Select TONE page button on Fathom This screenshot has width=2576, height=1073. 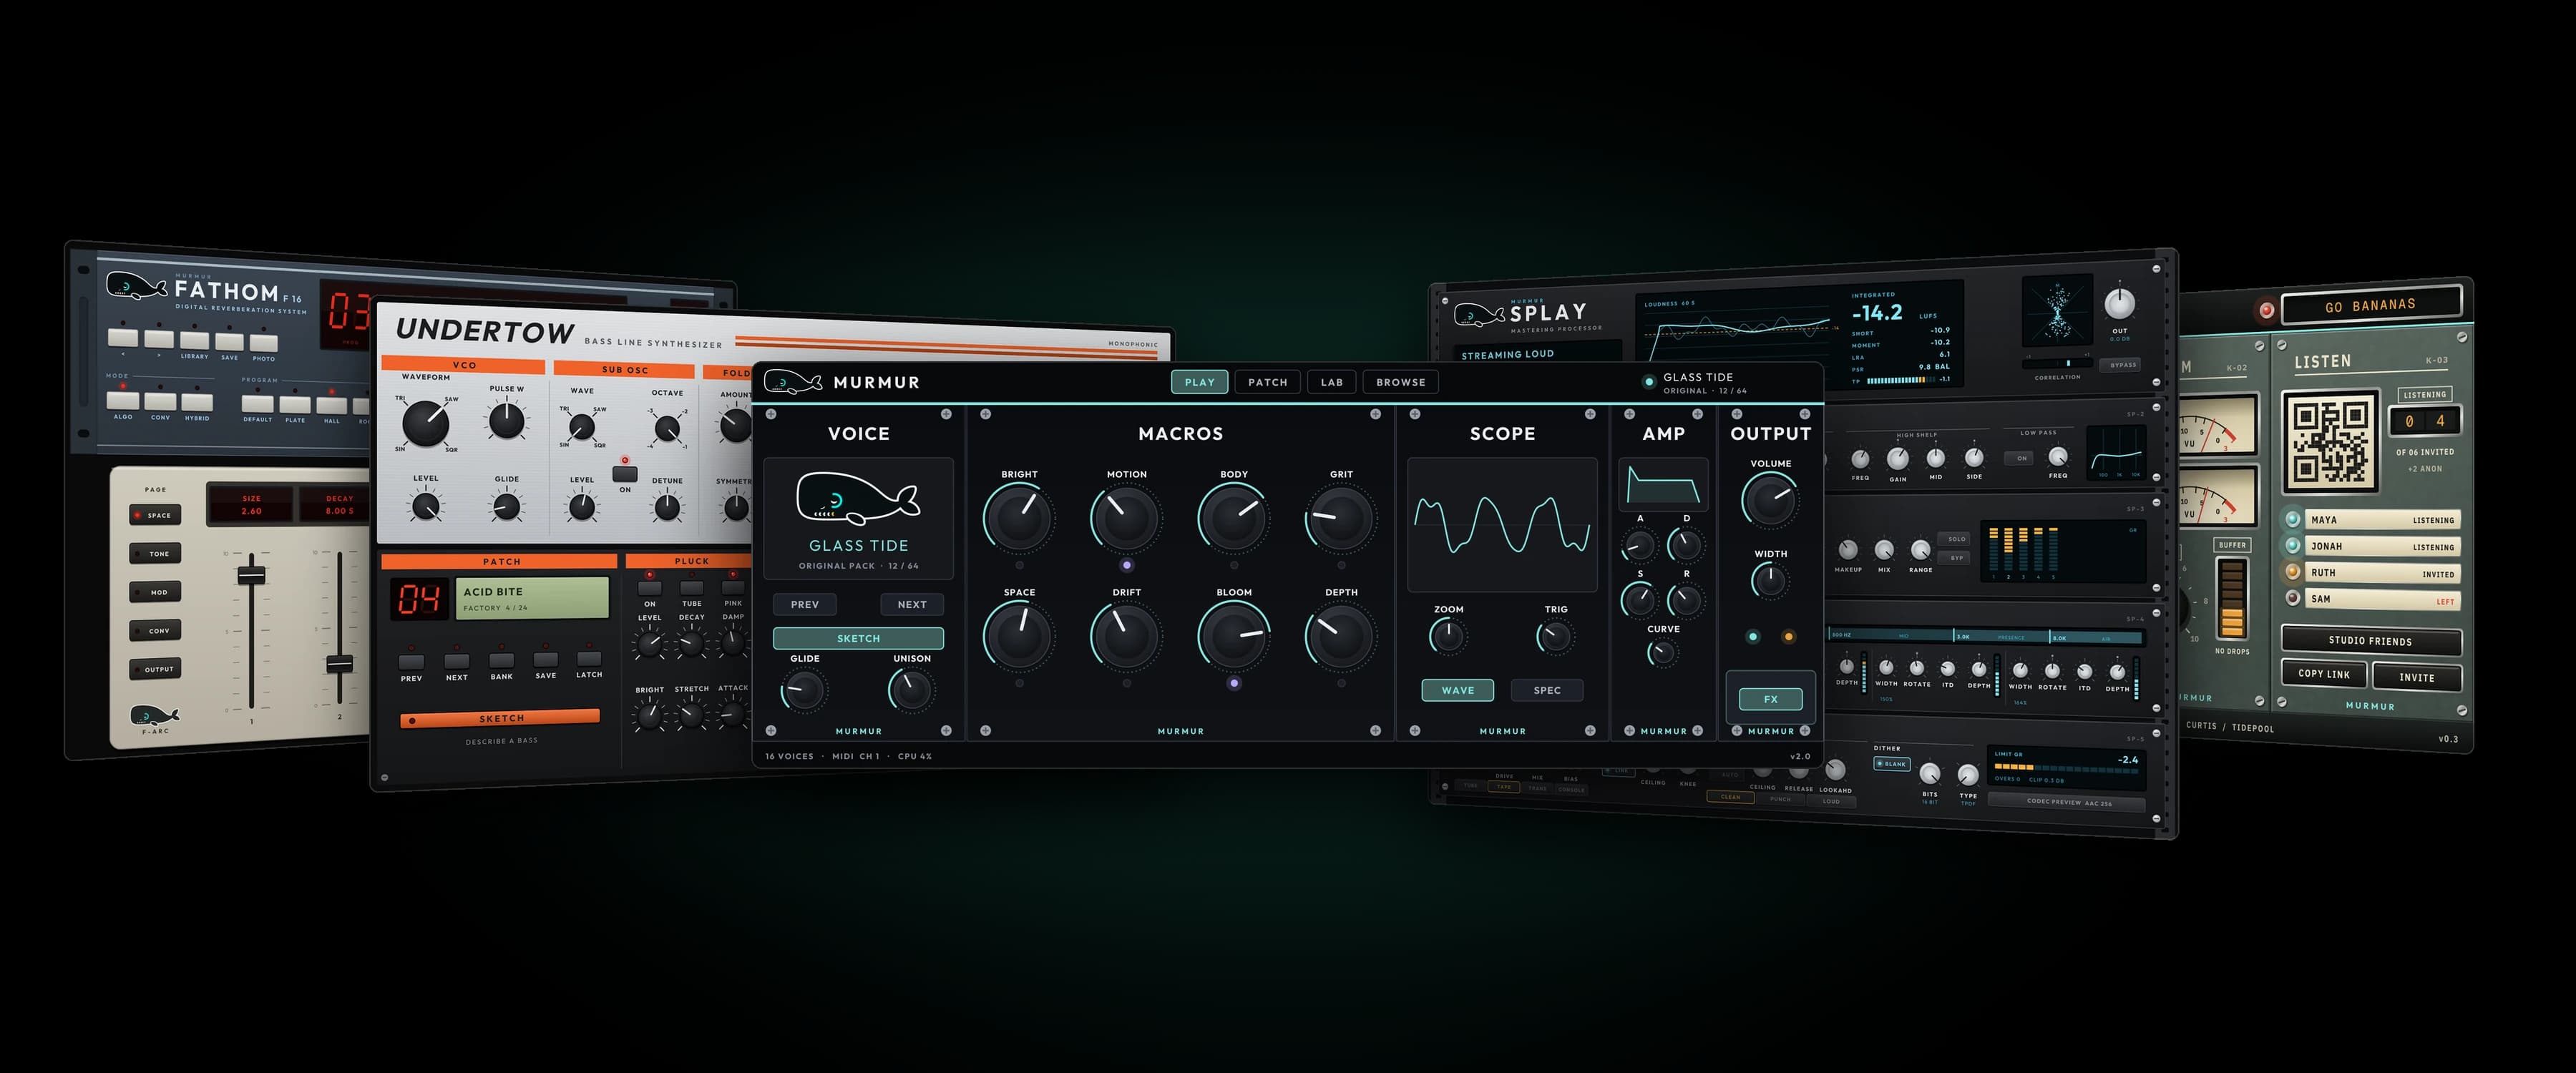[x=154, y=553]
